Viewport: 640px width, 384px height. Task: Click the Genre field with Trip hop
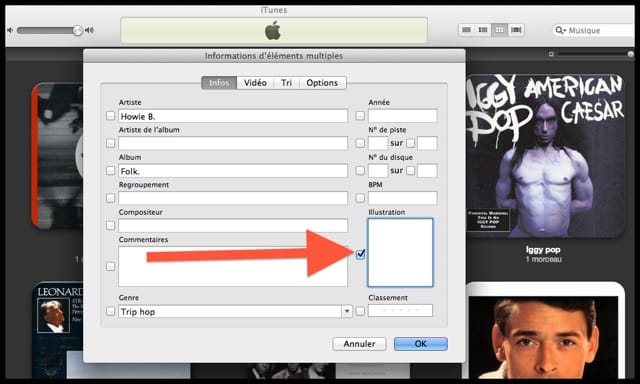(230, 311)
